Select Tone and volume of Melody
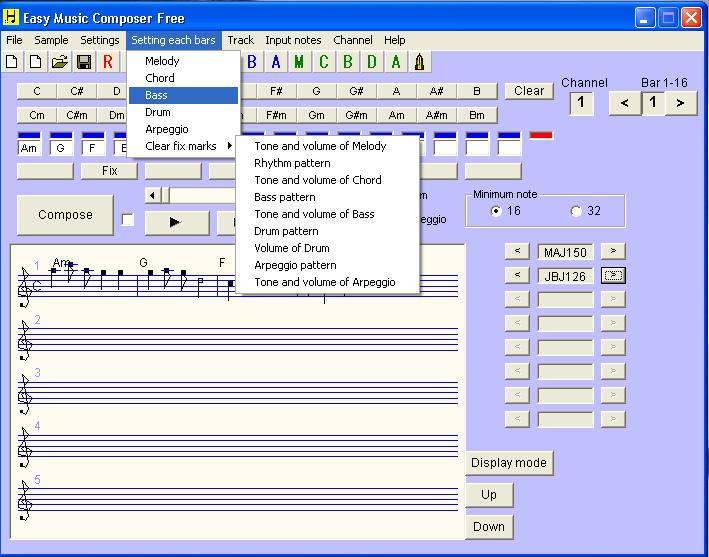 pos(328,146)
